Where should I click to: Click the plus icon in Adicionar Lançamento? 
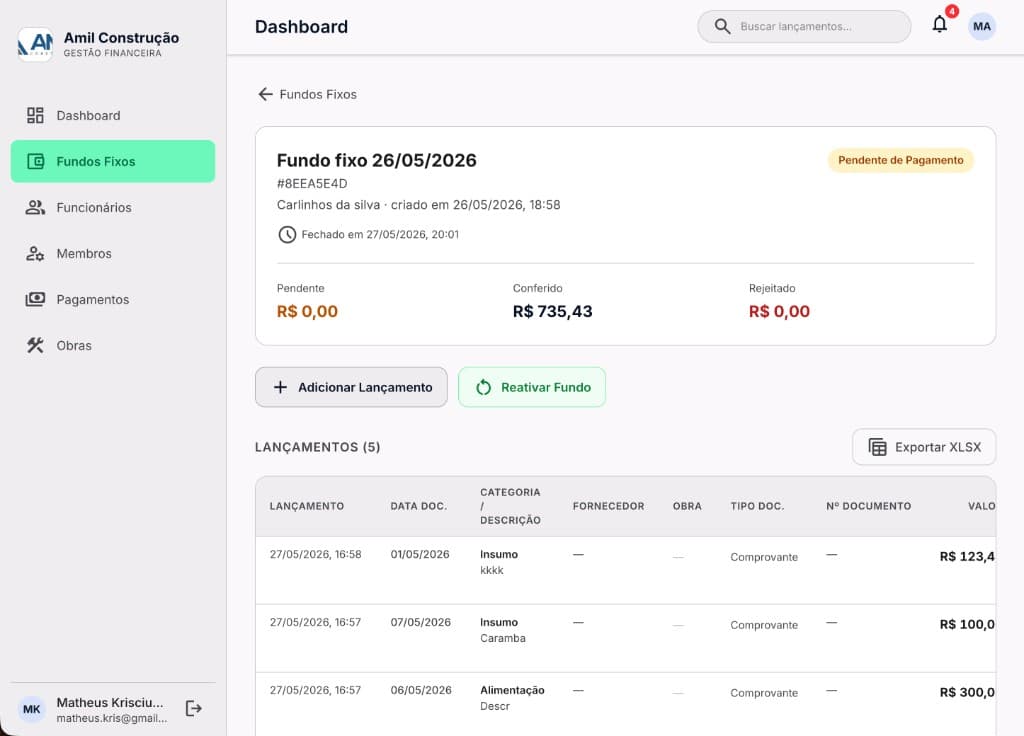280,387
